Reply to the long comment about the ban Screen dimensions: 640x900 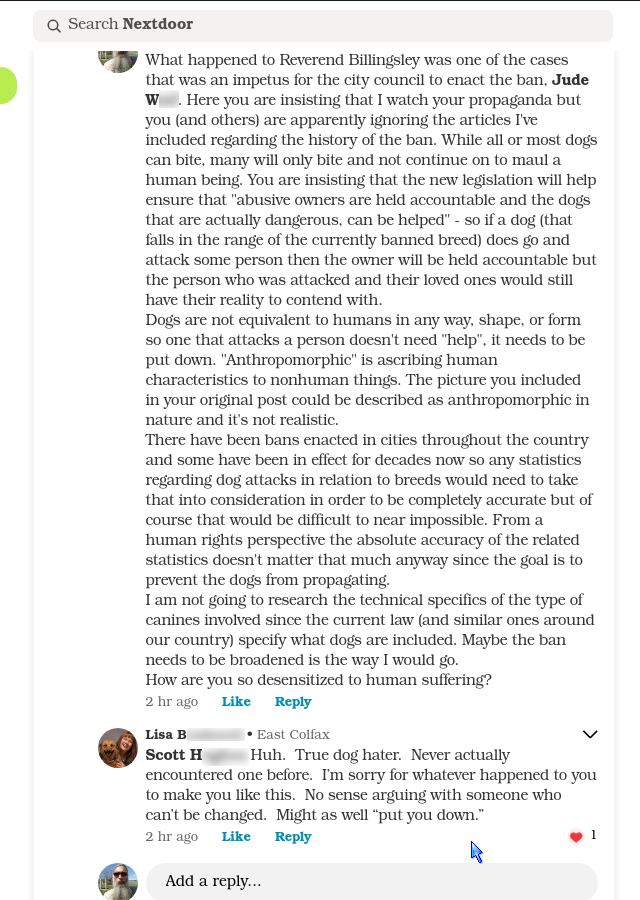tap(293, 702)
